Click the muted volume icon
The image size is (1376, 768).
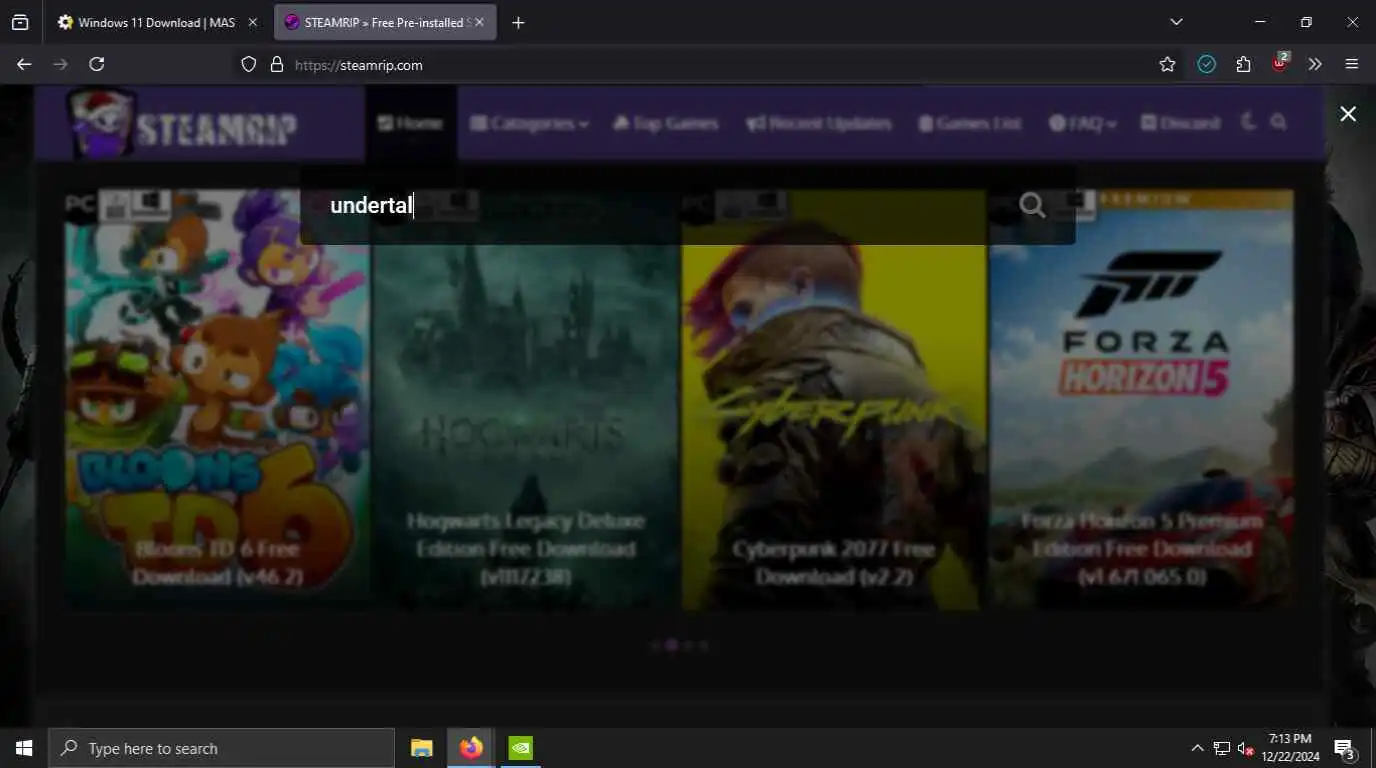[1245, 748]
